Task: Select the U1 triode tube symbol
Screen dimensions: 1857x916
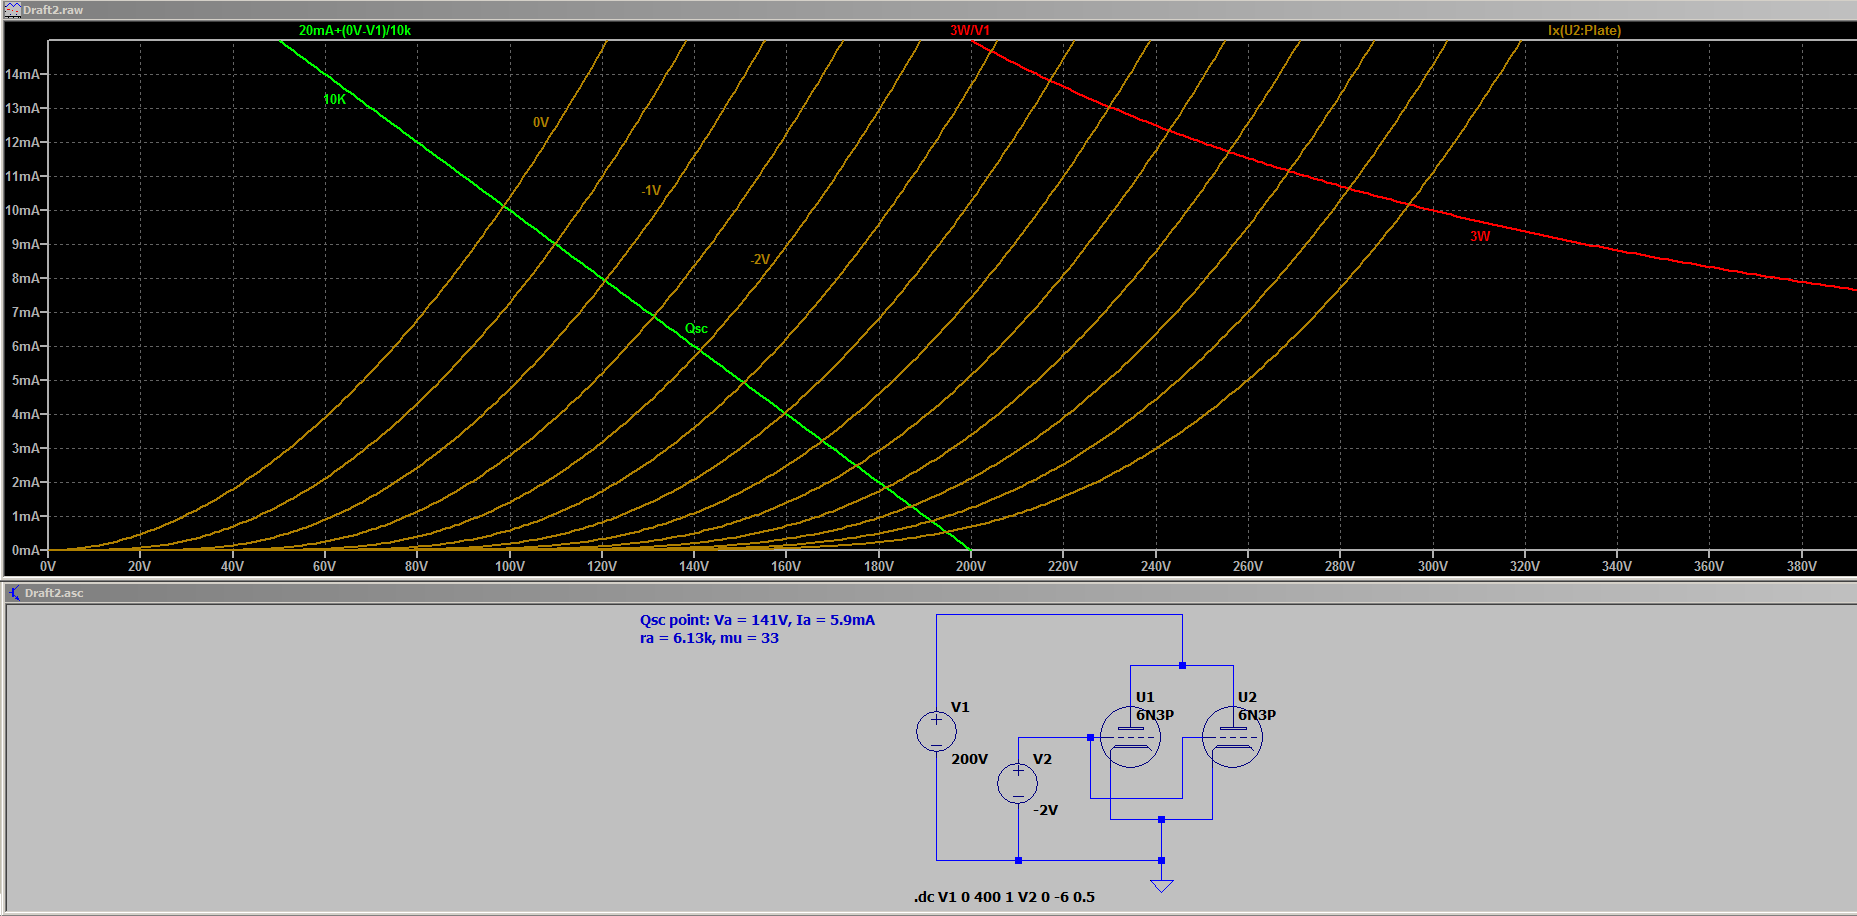Action: coord(1130,737)
